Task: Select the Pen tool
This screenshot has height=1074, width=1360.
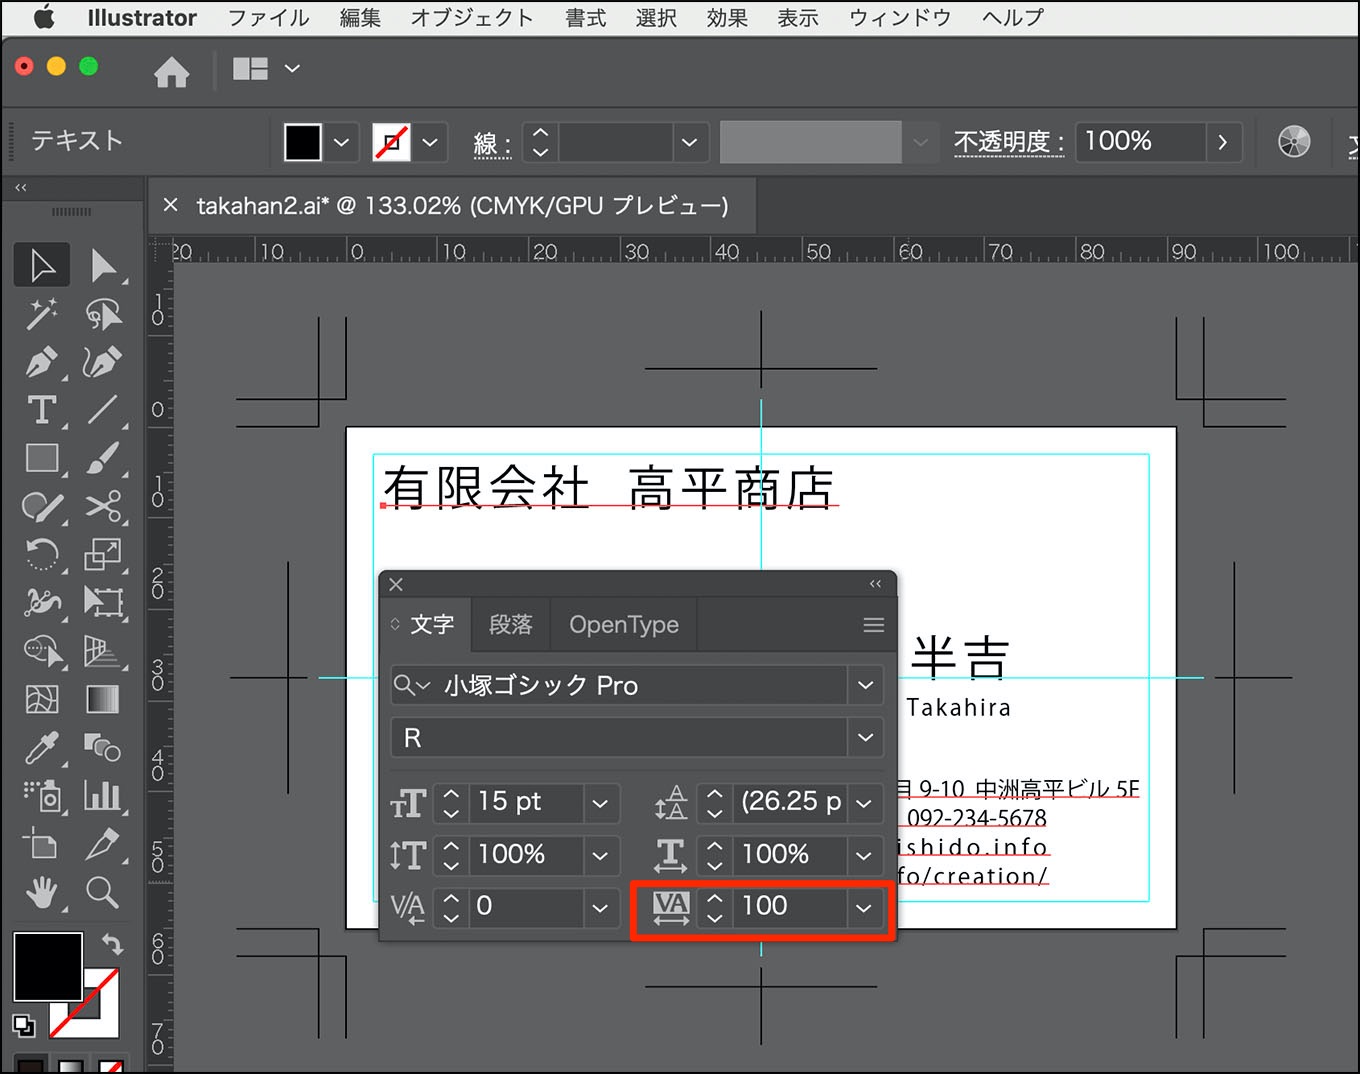Action: 42,361
